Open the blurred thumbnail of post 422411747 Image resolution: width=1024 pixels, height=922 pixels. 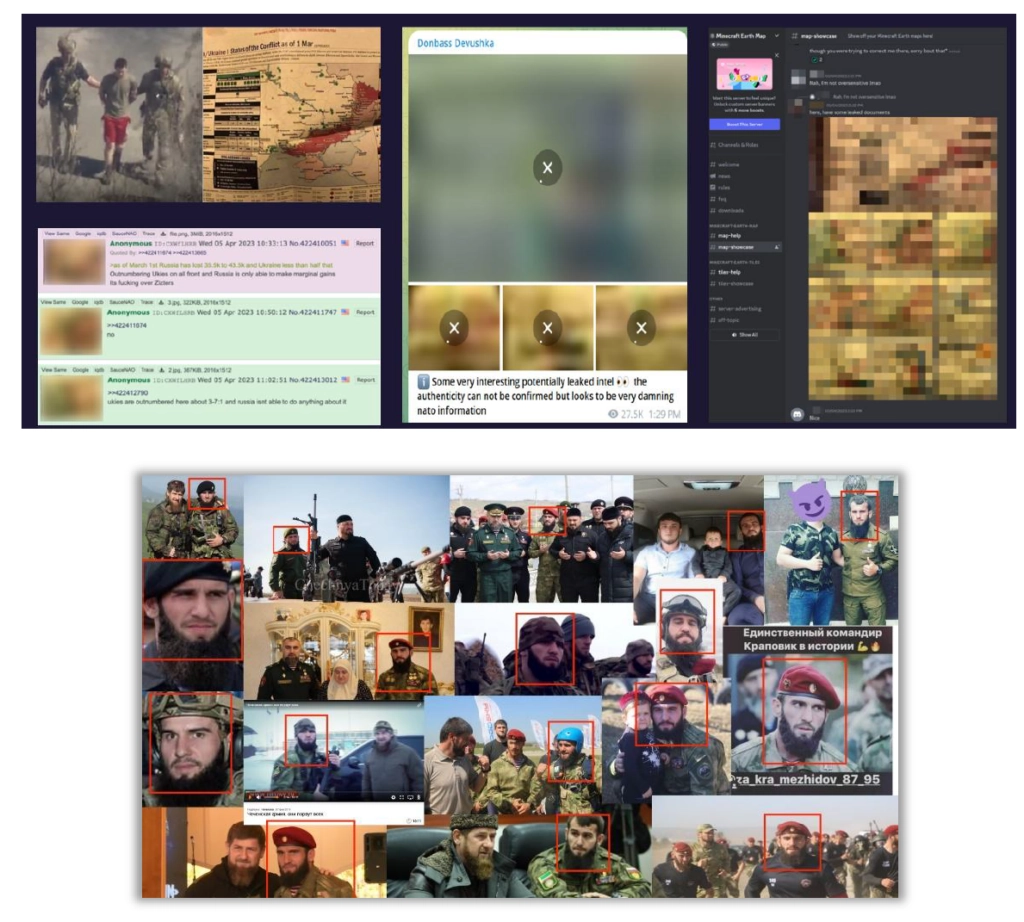click(x=71, y=330)
